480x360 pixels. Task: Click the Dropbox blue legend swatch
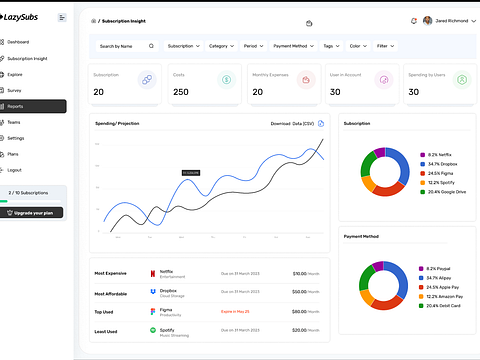click(x=422, y=164)
